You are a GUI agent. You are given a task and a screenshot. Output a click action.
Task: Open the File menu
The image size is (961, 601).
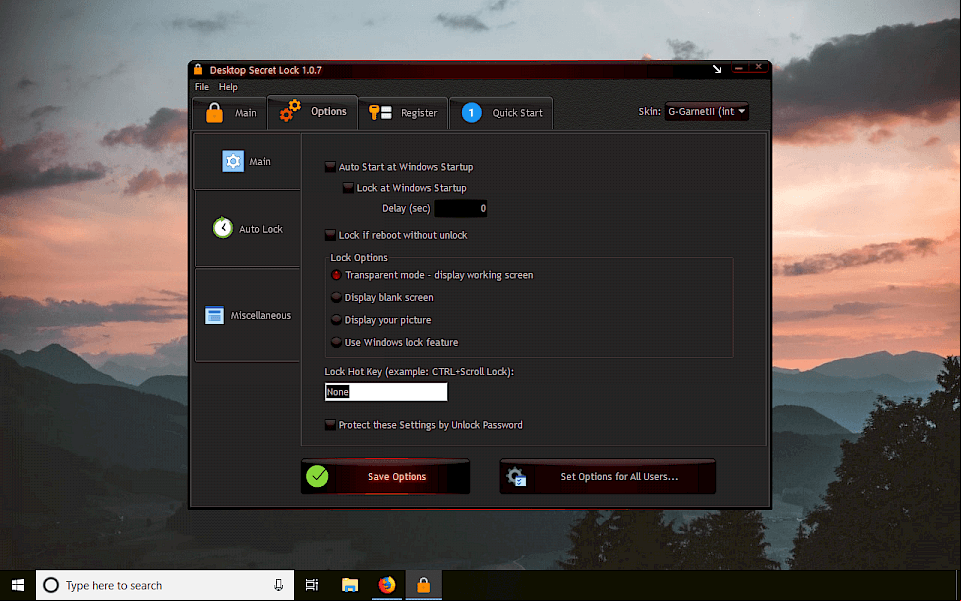point(202,87)
